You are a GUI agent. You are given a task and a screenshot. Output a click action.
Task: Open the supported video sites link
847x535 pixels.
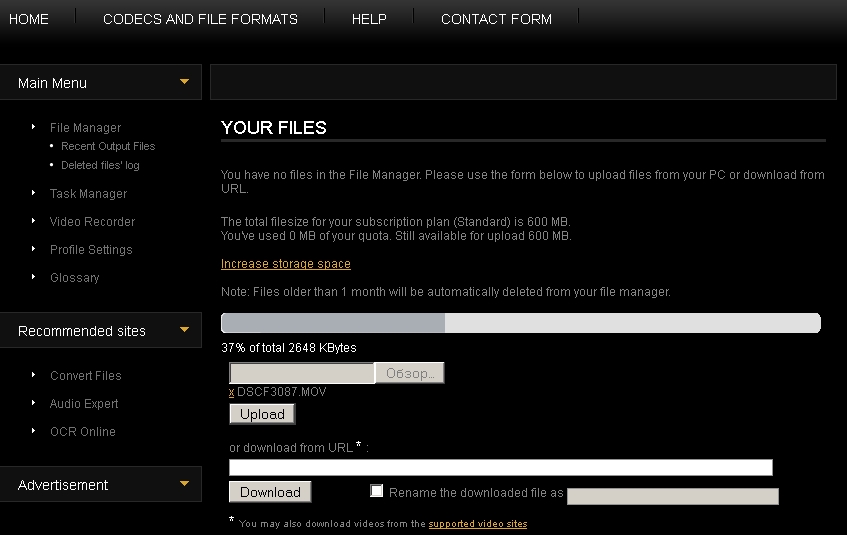click(x=478, y=524)
